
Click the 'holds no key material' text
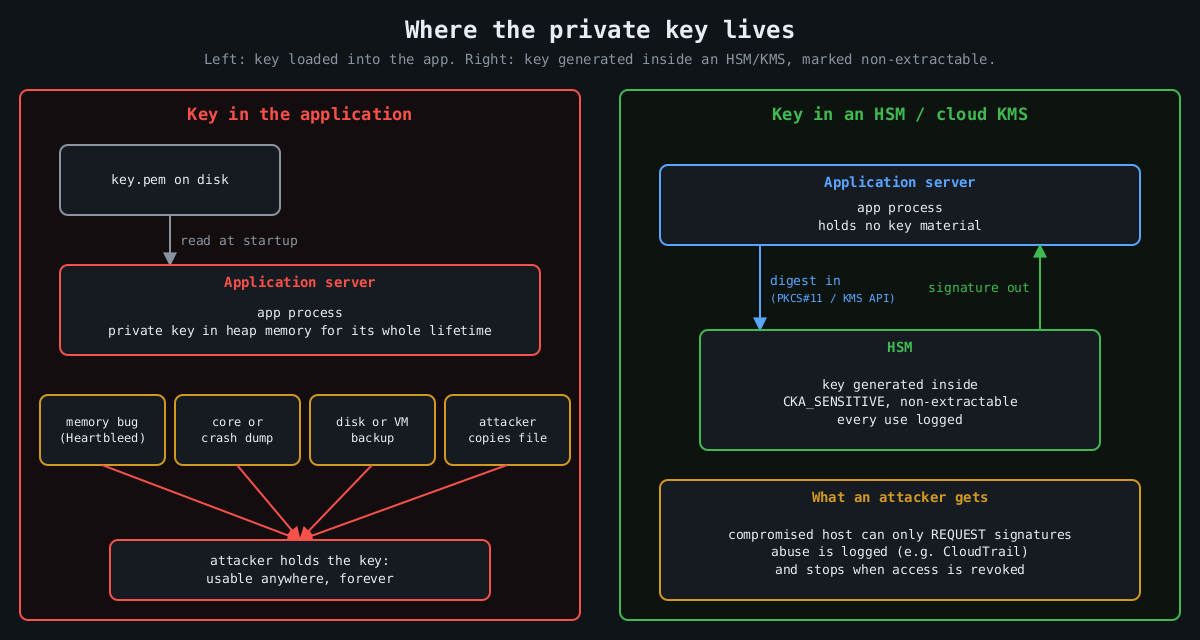point(900,225)
